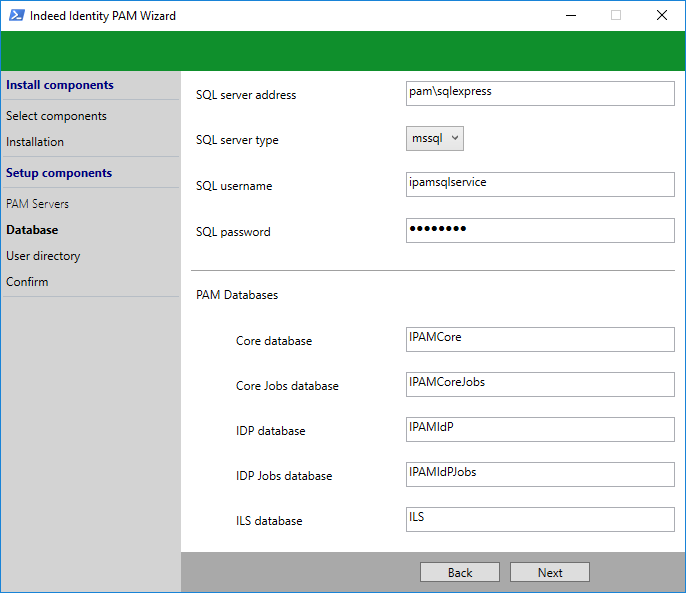Minimize the PAM Wizard window
Viewport: 686px width, 593px height.
tap(570, 16)
